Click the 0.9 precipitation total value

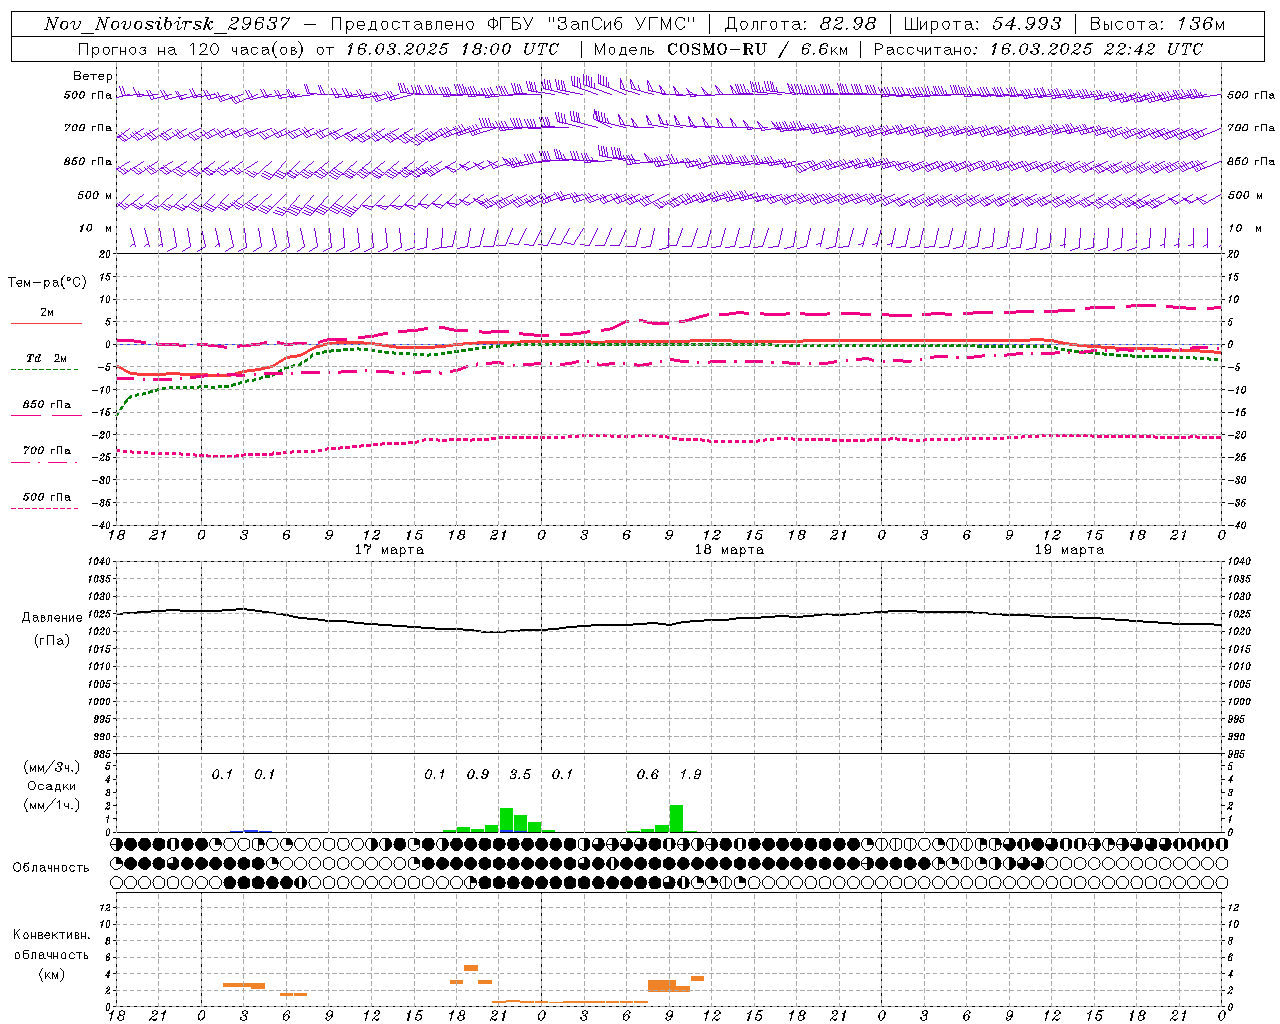478,774
